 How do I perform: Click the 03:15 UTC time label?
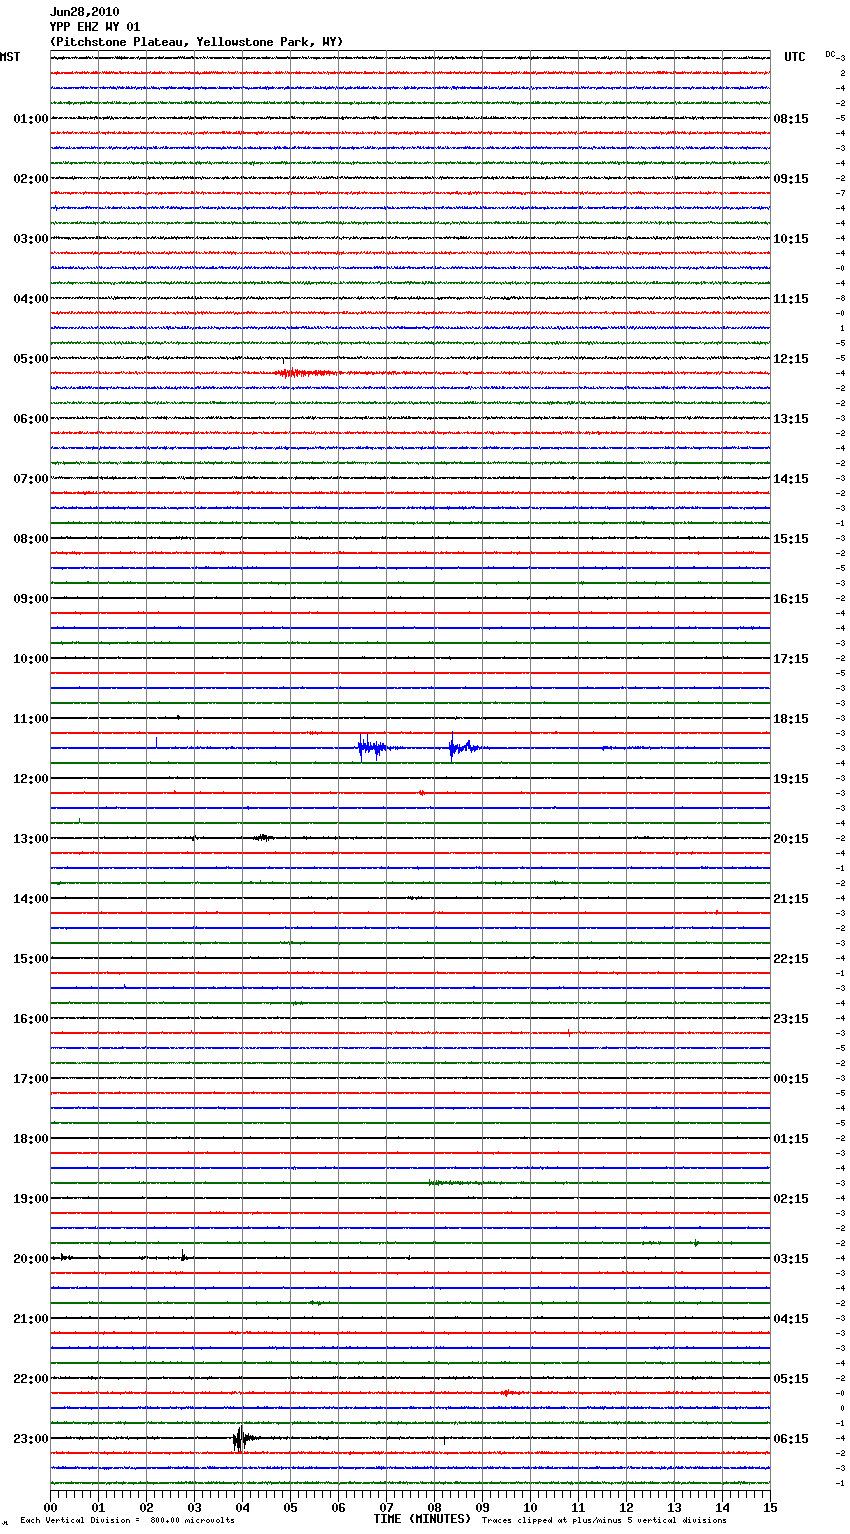[x=791, y=1259]
